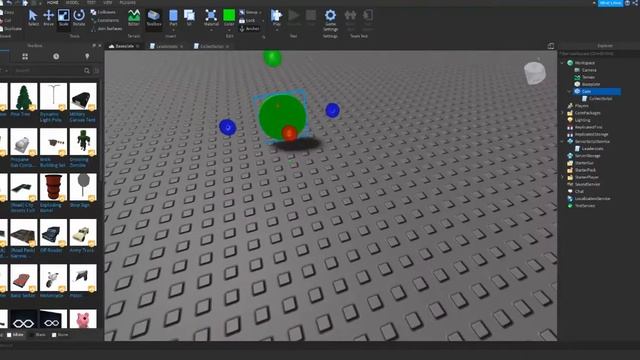This screenshot has width=640, height=360.
Task: Choose the Select tool in the ribbon
Action: click(x=33, y=18)
